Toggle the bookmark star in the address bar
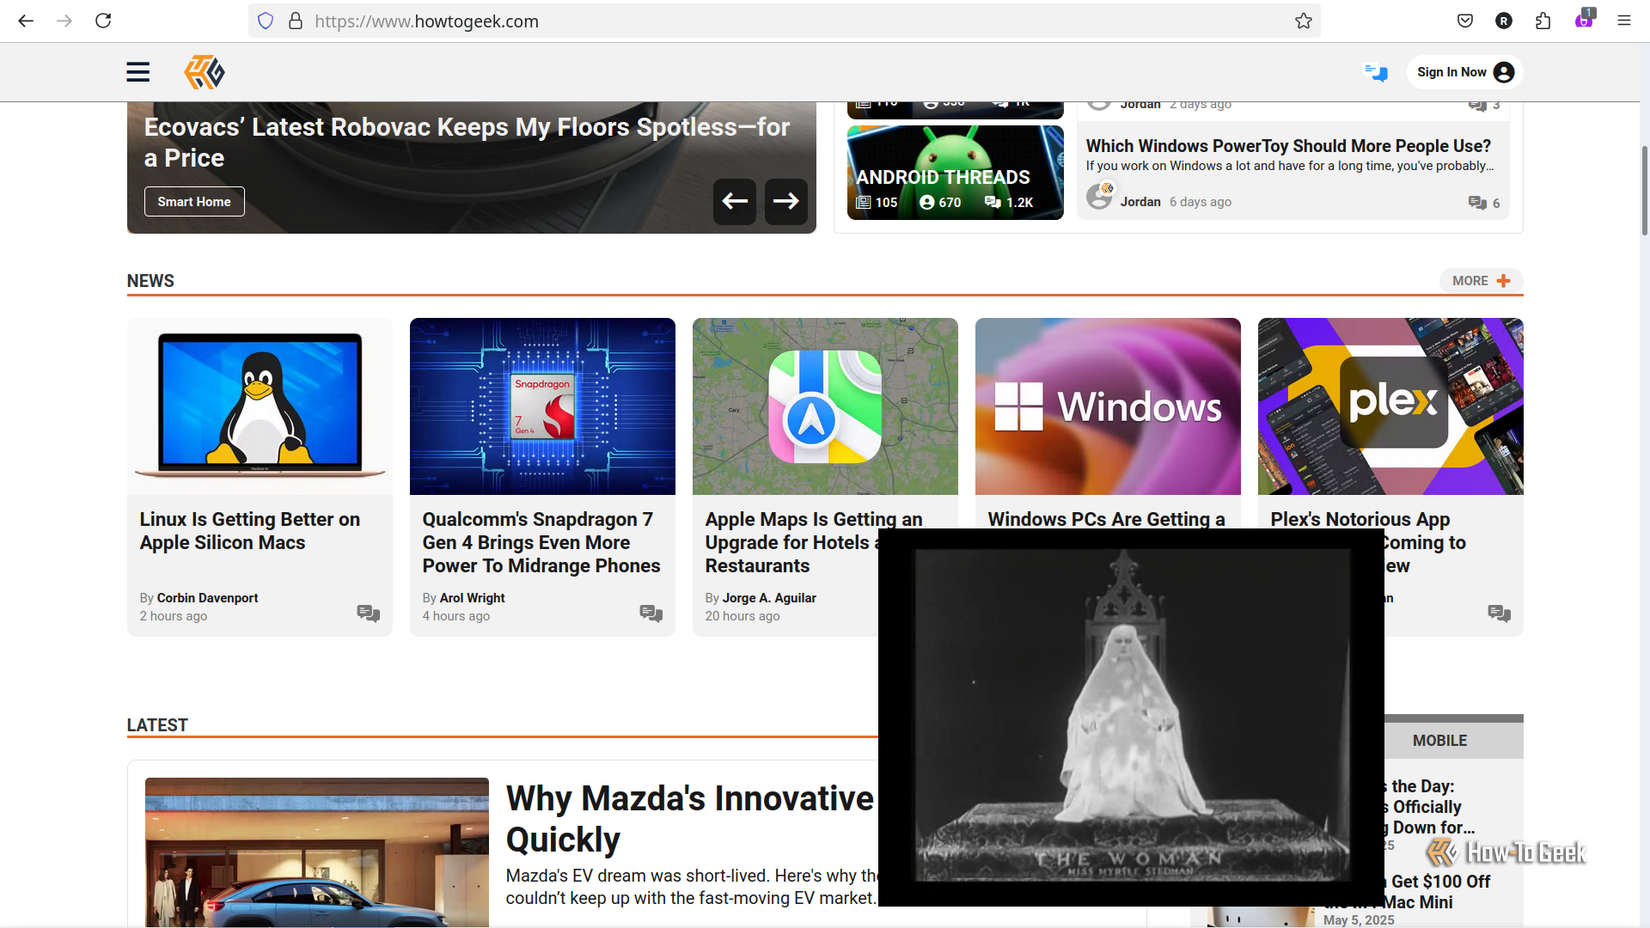1650x928 pixels. point(1303,20)
